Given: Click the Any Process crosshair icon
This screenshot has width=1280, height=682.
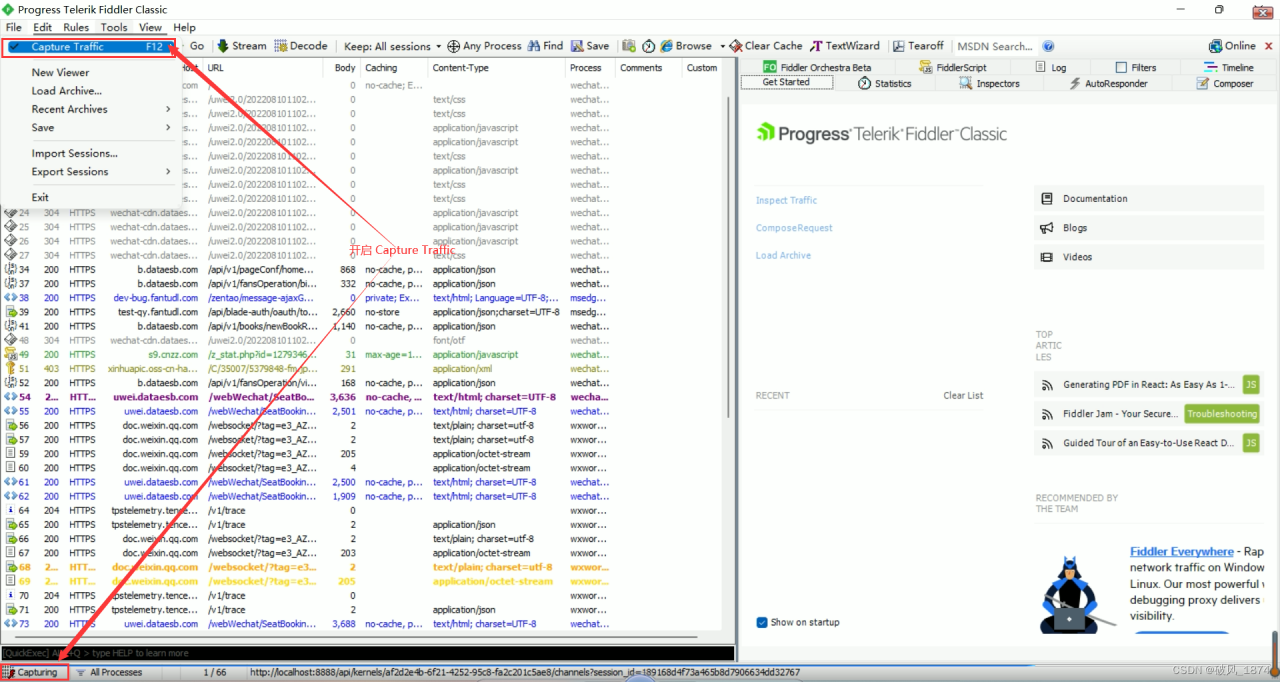Looking at the screenshot, I should [x=453, y=46].
